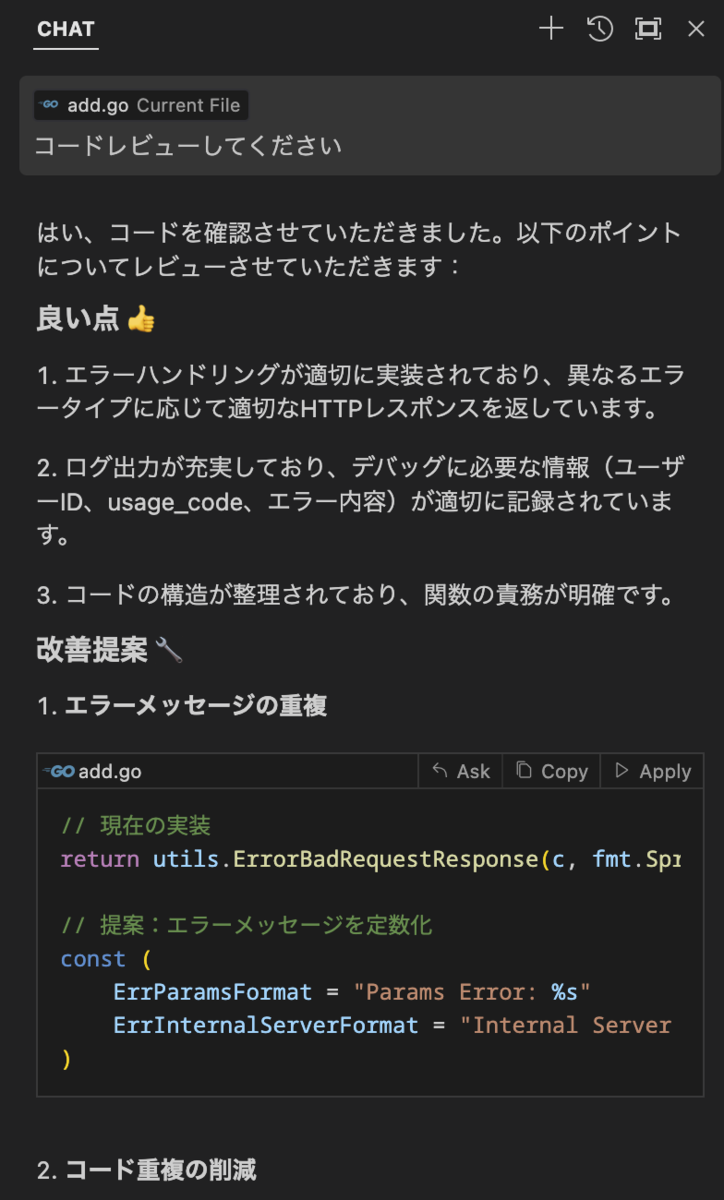Open chat history clock icon
This screenshot has width=724, height=1200.
point(600,29)
